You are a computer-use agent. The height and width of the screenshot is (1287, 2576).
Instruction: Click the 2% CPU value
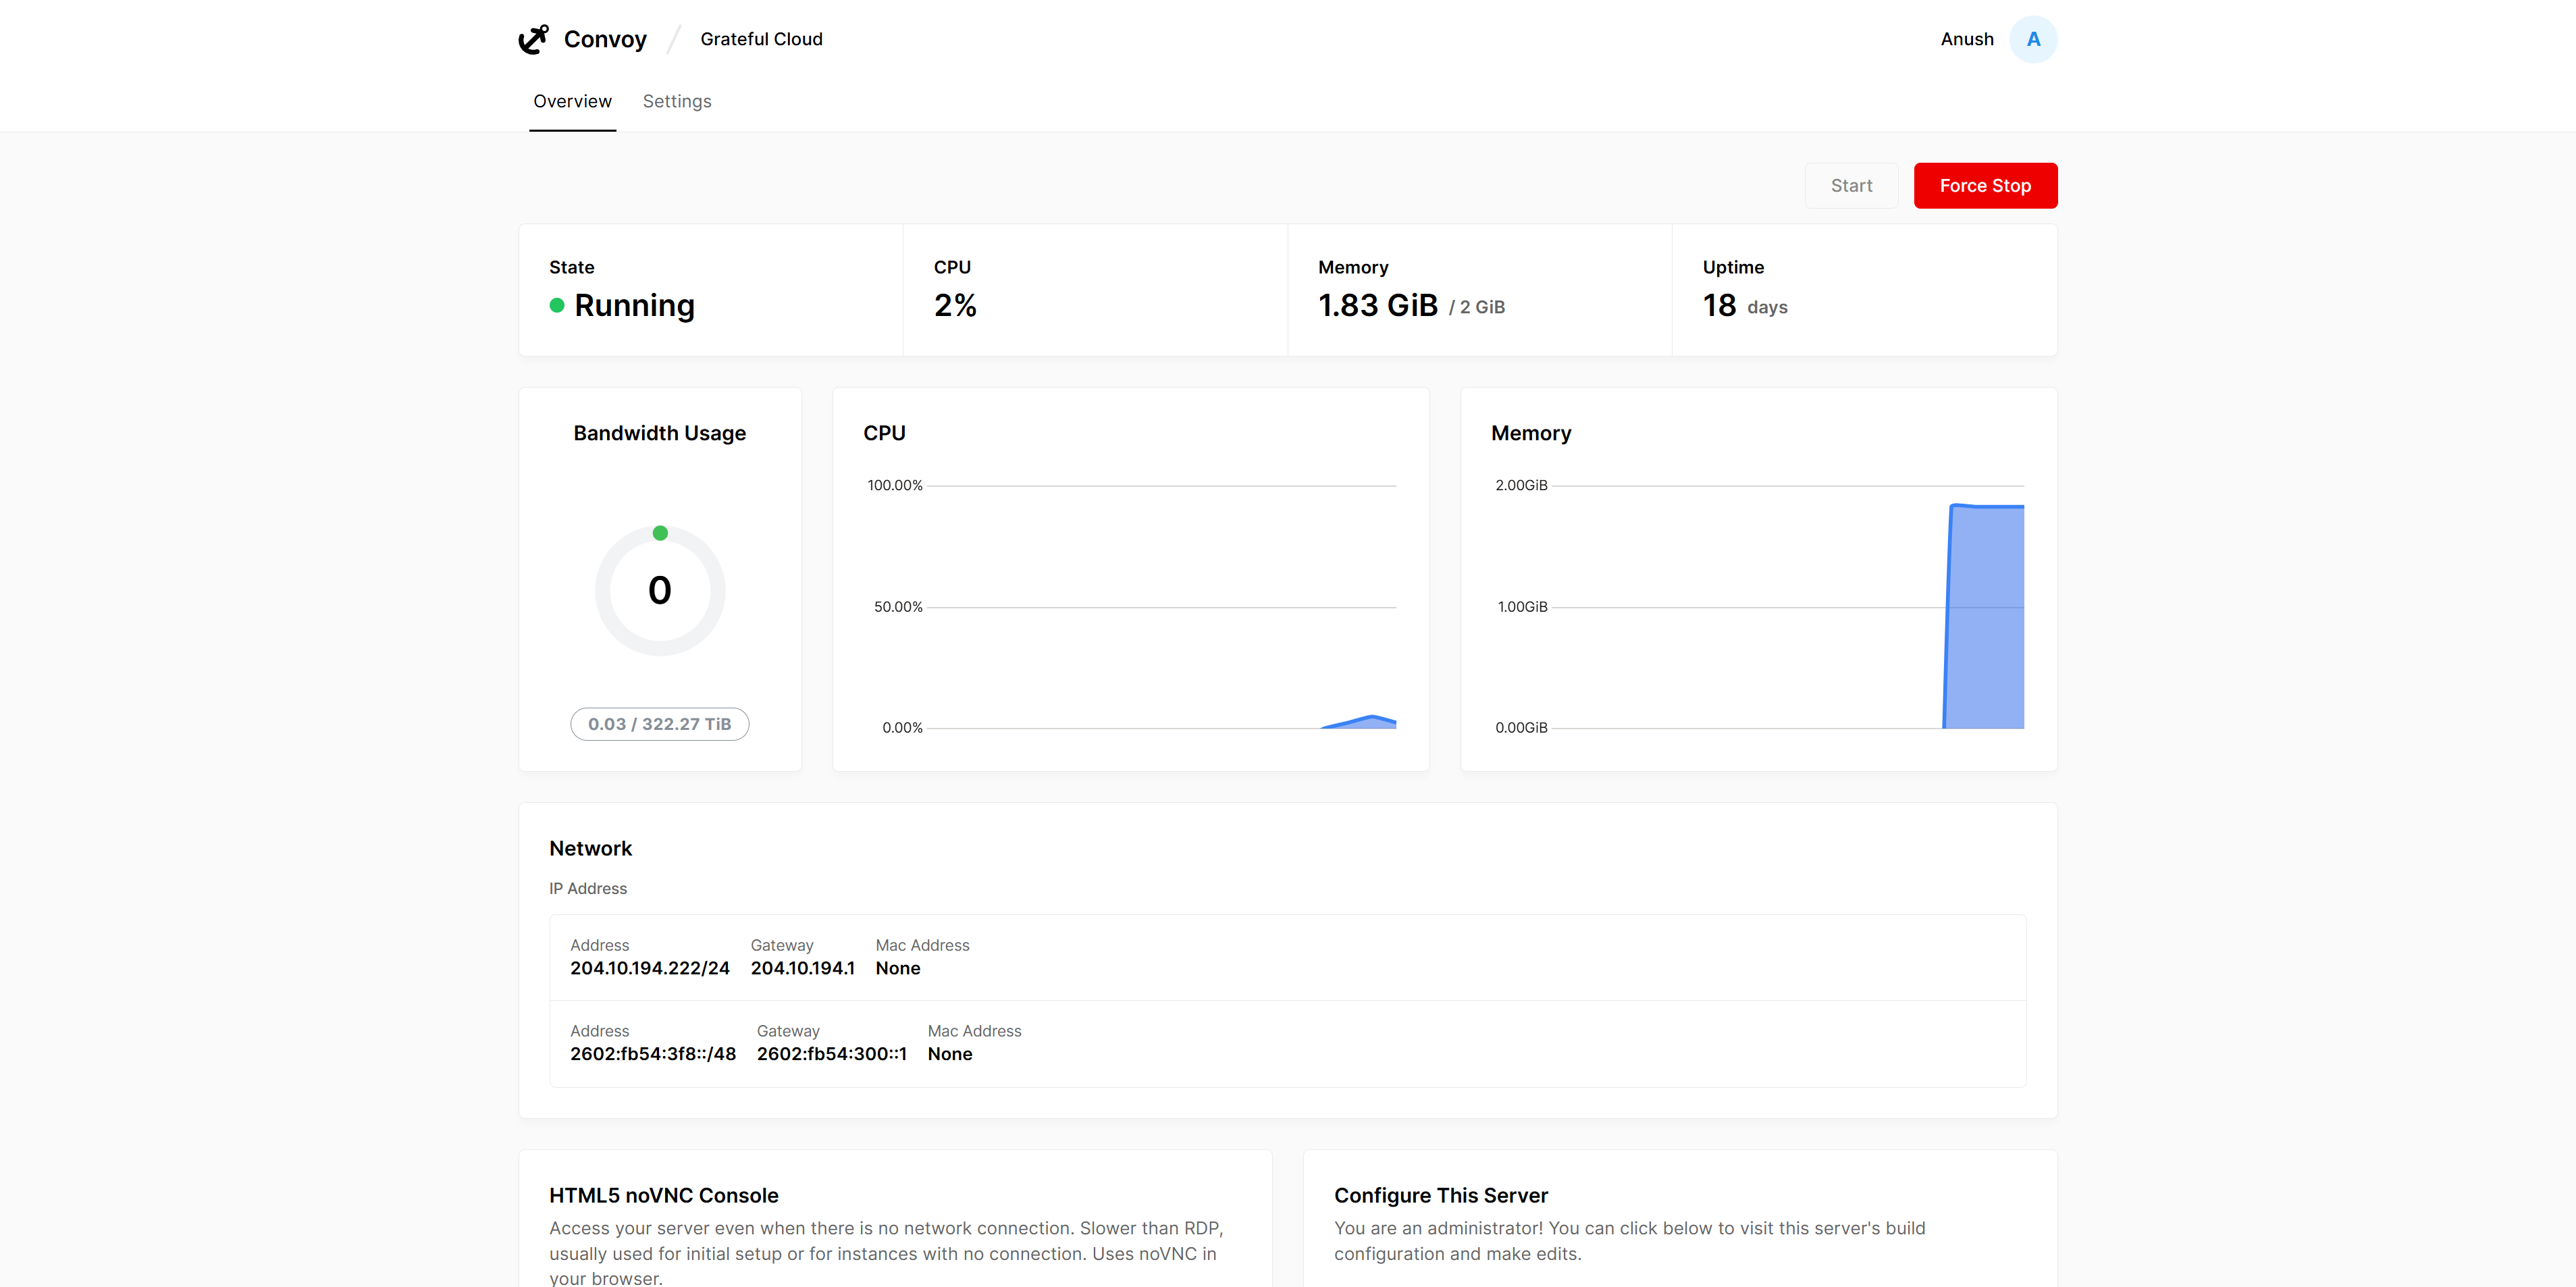click(955, 305)
